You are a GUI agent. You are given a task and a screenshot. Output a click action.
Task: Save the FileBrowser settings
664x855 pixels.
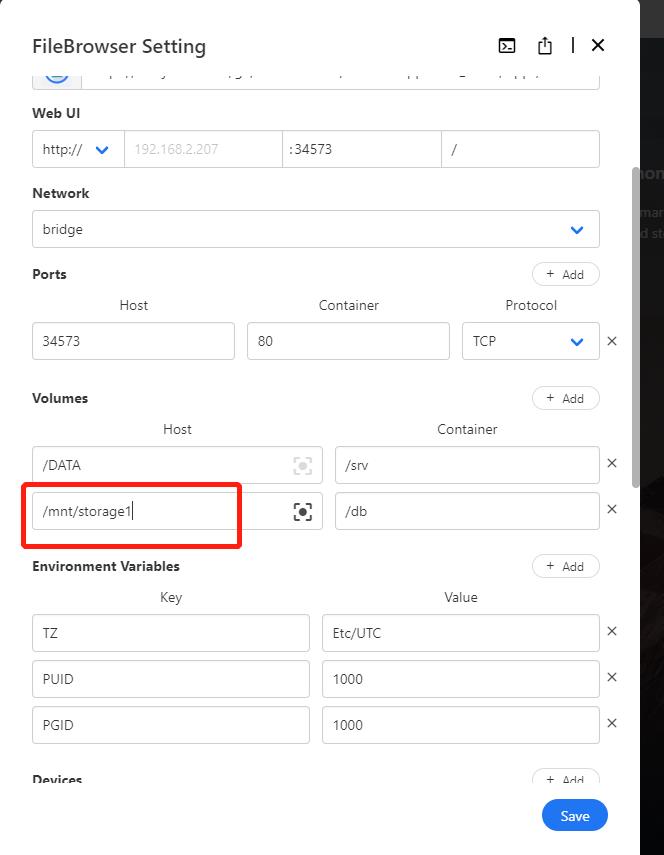point(575,815)
